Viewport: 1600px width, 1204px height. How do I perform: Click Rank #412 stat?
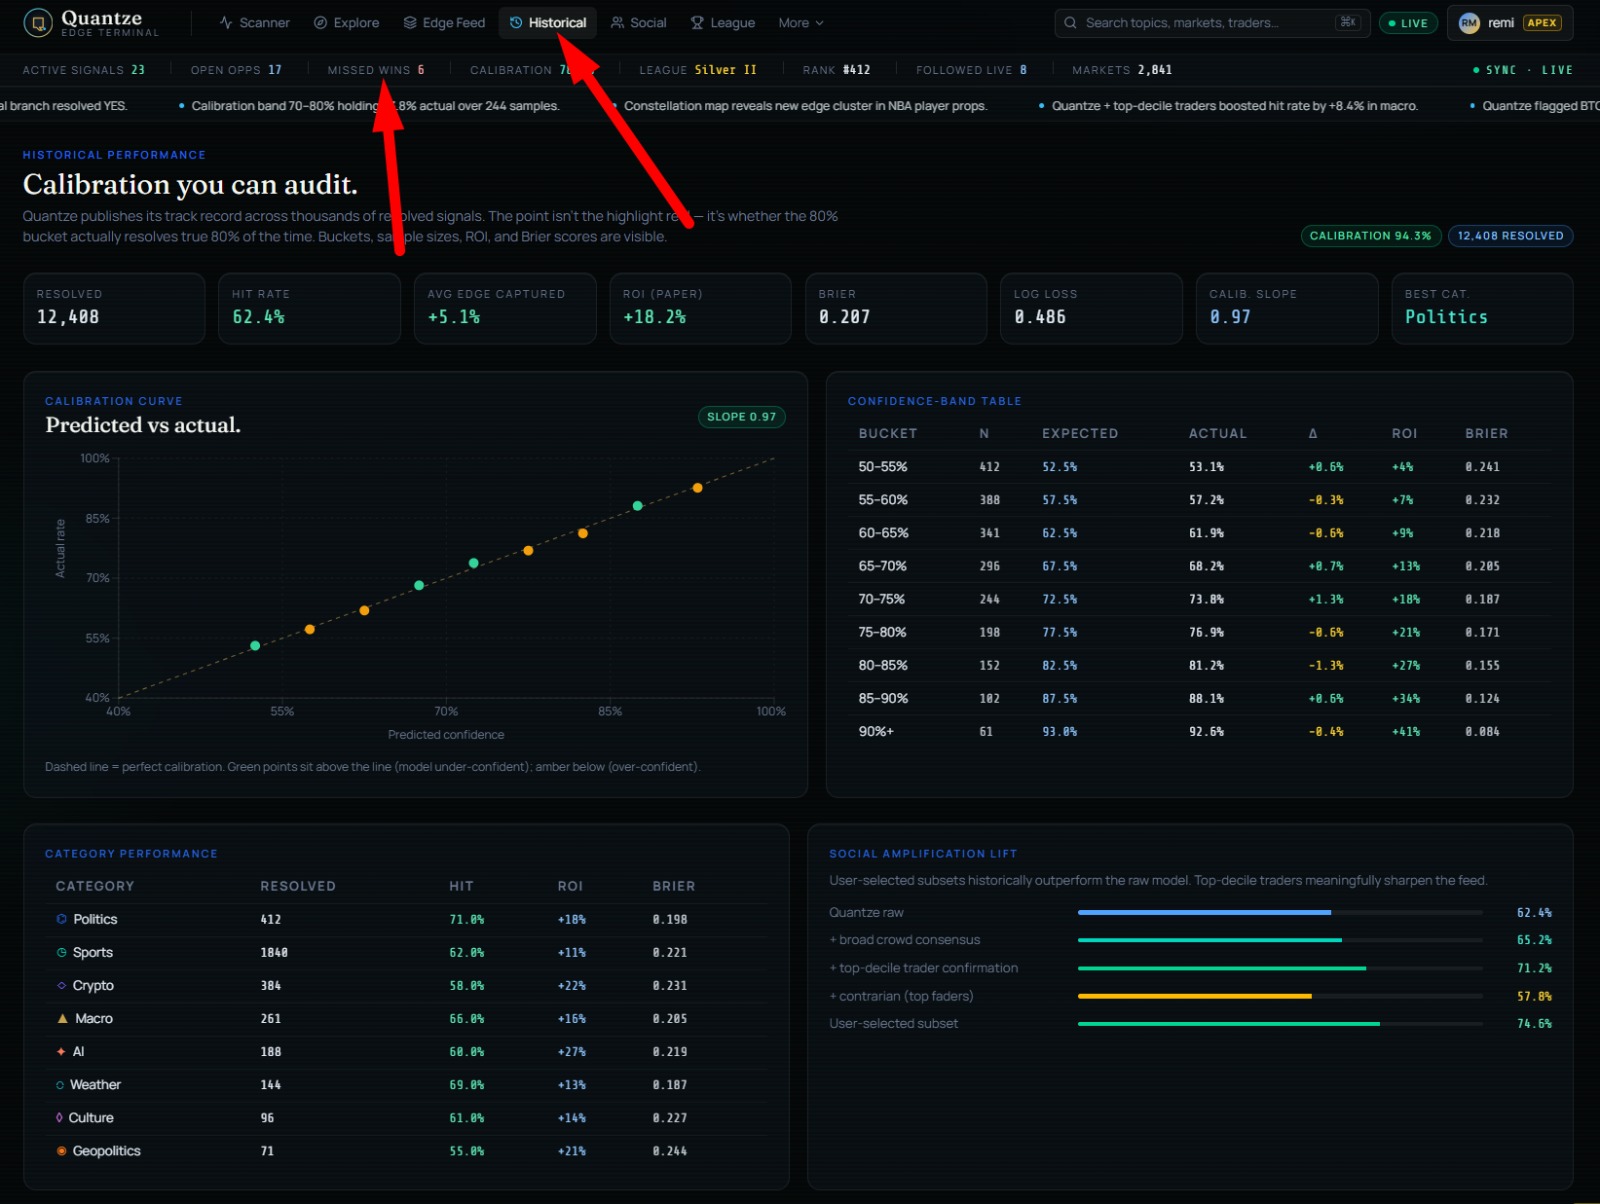click(x=836, y=70)
